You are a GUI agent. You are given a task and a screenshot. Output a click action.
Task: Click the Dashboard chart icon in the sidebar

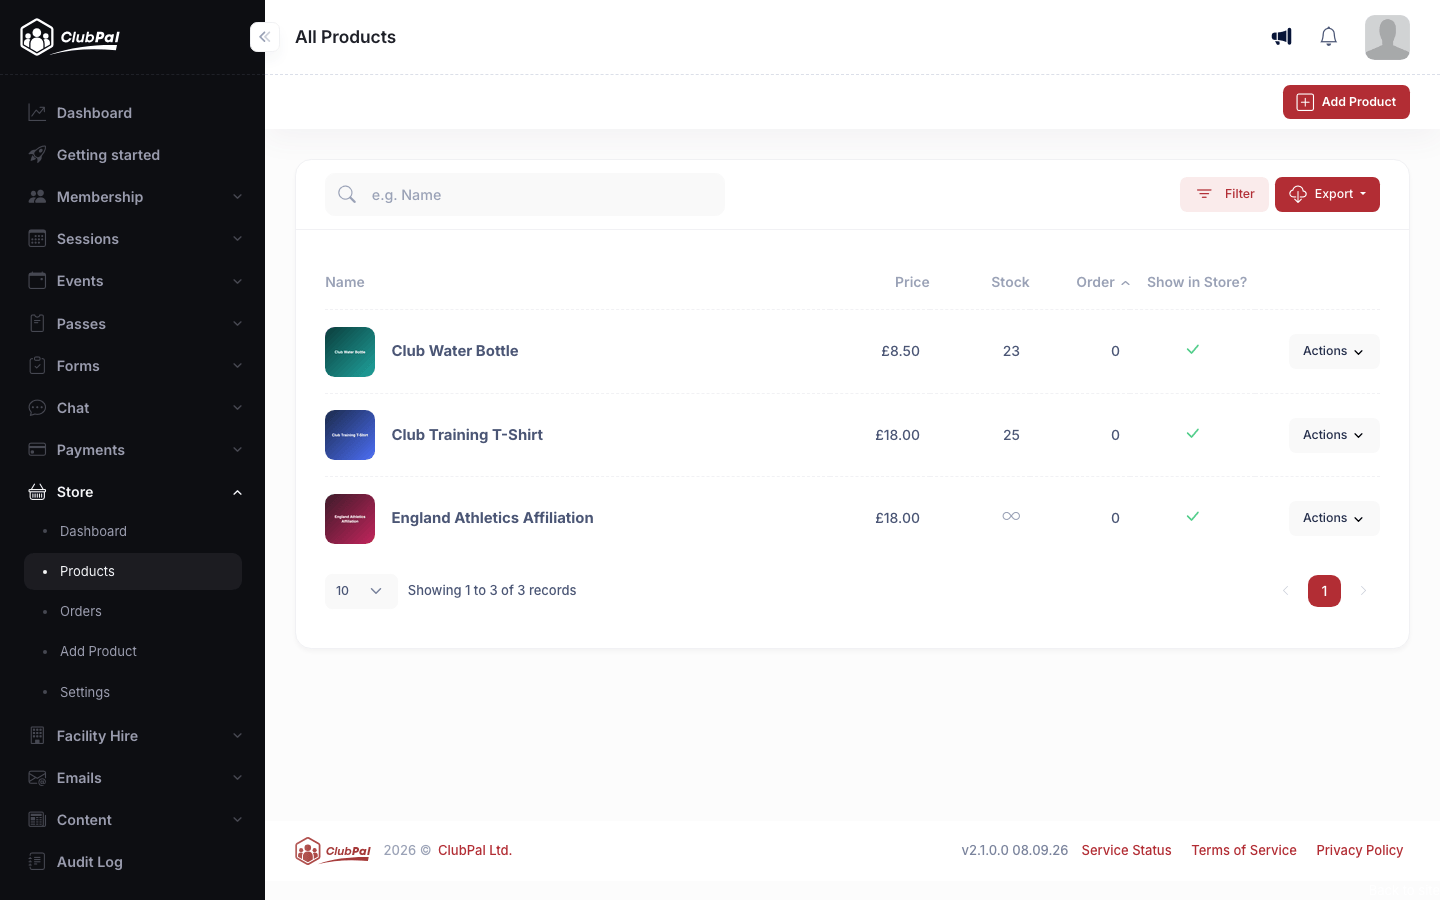click(37, 113)
